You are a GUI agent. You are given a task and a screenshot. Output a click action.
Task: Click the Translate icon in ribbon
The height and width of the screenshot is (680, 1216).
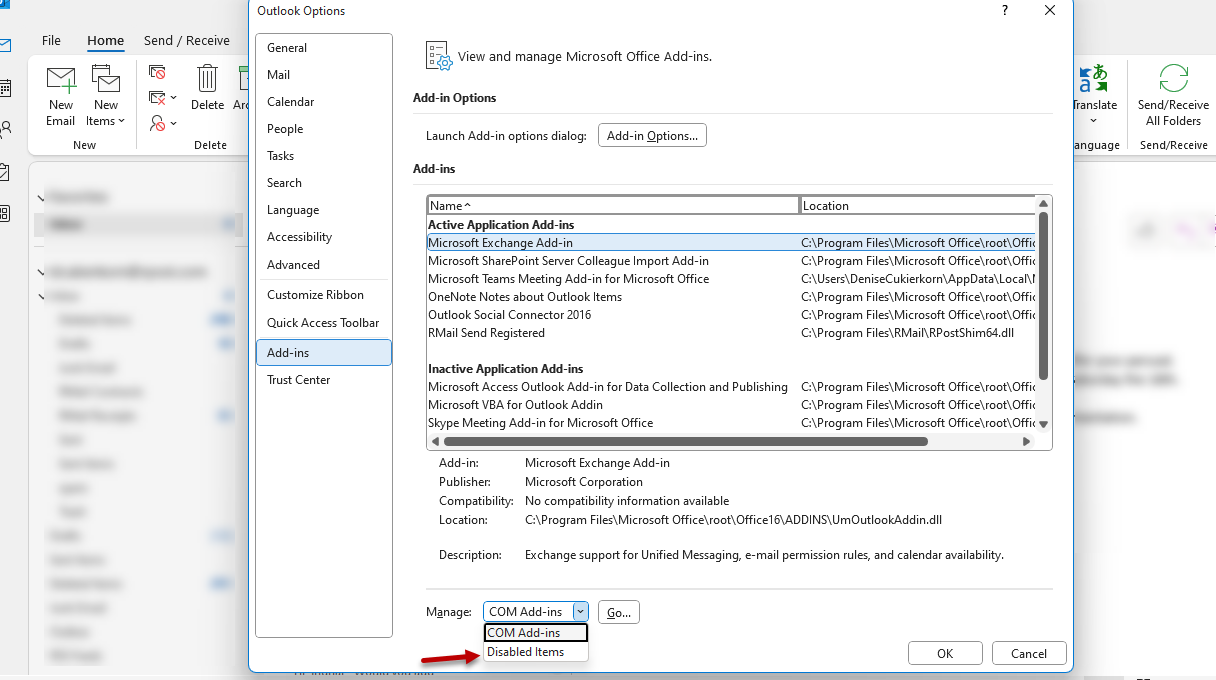coord(1093,80)
